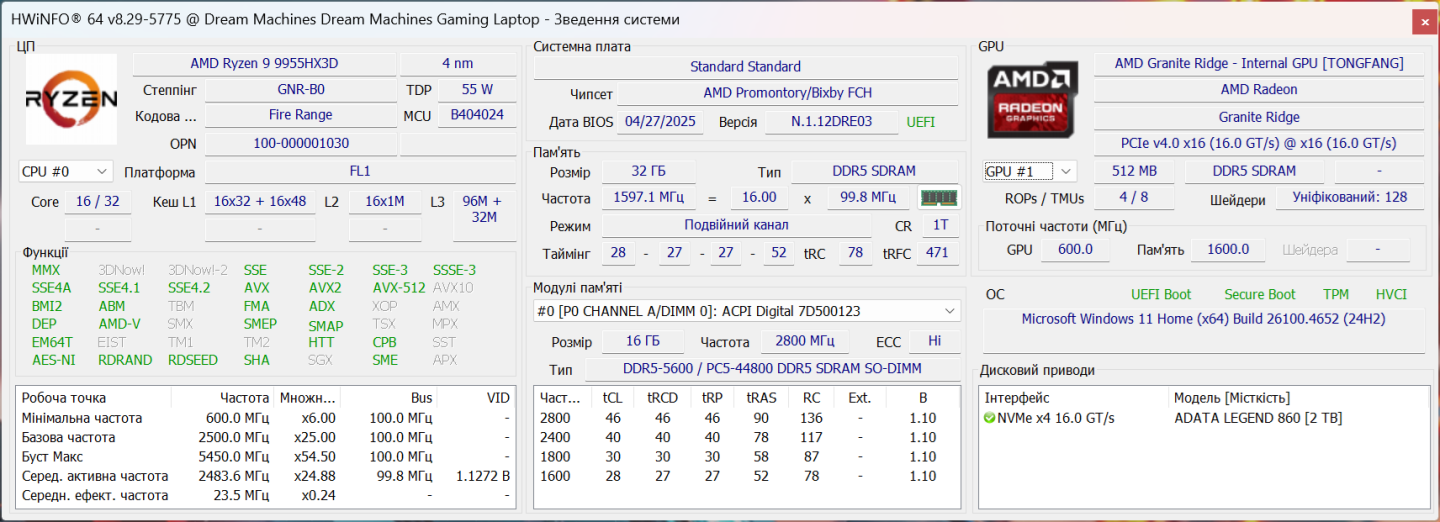Click the 1597.1 МГц memory frequency value
Viewport: 1440px width, 522px height.
tap(651, 198)
